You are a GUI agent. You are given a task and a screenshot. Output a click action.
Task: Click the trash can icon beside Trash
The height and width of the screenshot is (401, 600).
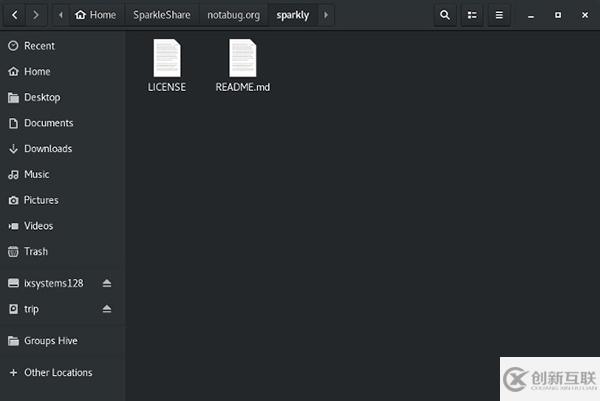pyautogui.click(x=13, y=251)
